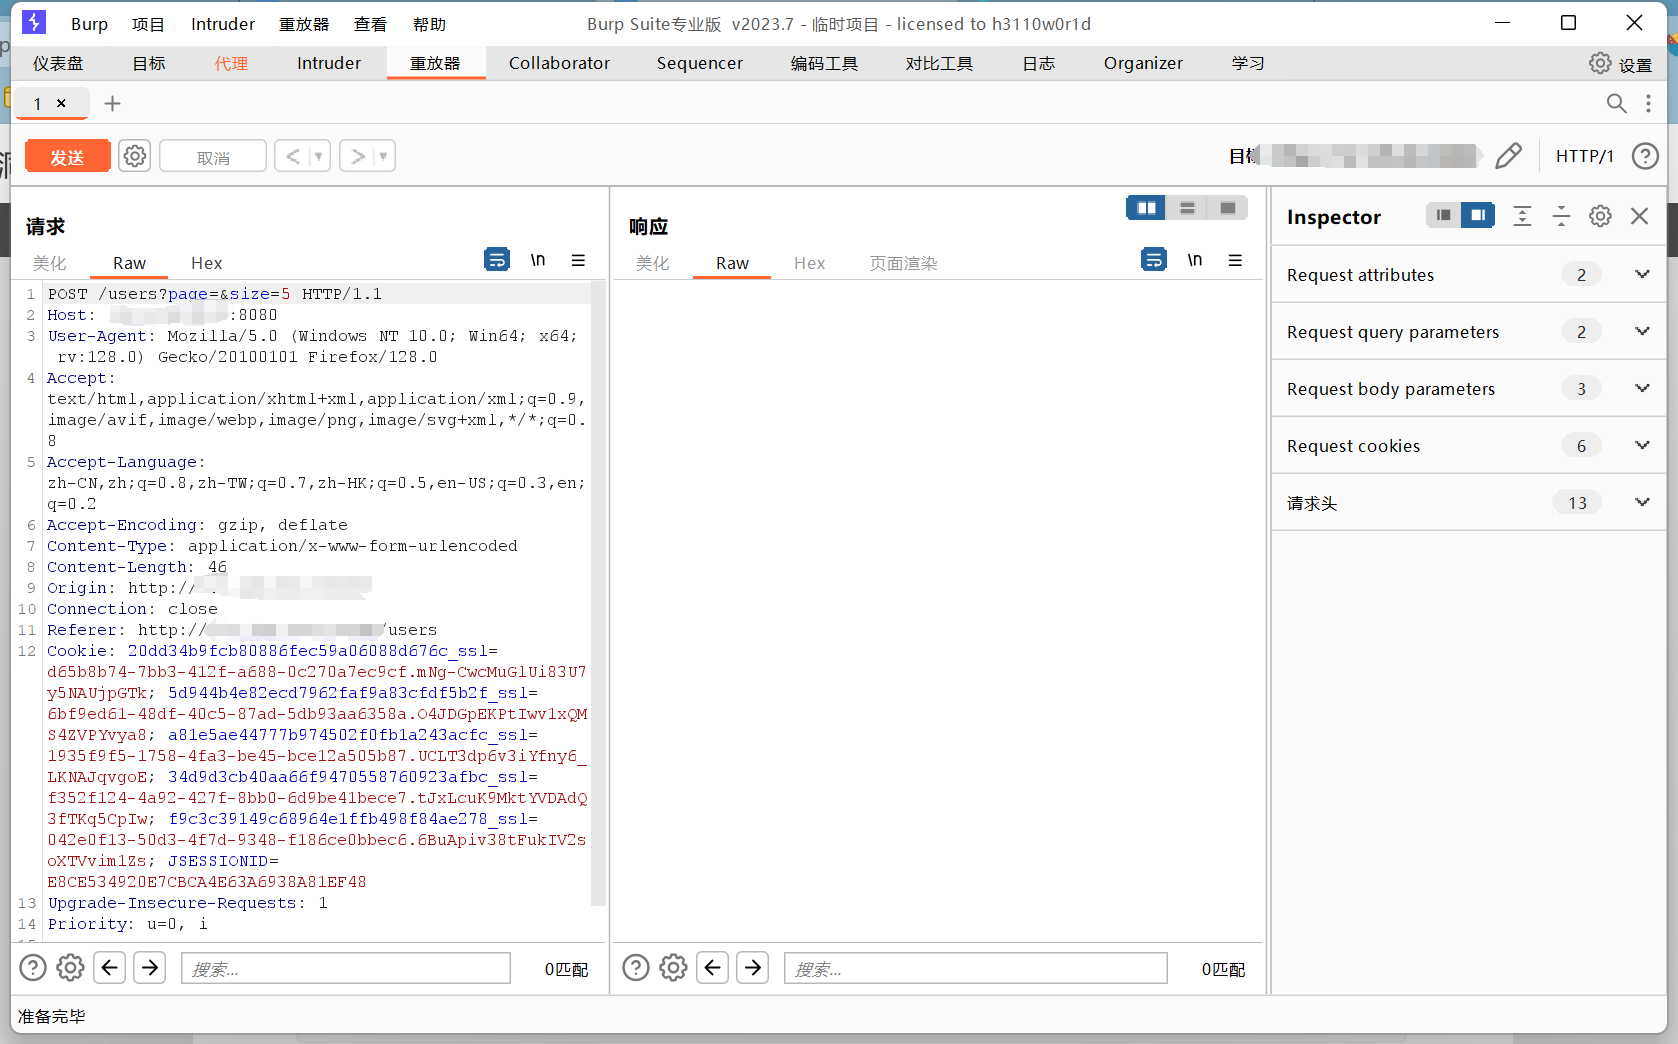Open the 编码工具 decoder tab
This screenshot has height=1044, width=1678.
[824, 63]
